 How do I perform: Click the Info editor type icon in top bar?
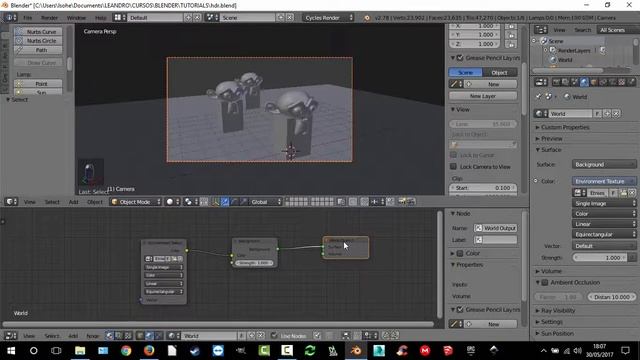tap(11, 18)
